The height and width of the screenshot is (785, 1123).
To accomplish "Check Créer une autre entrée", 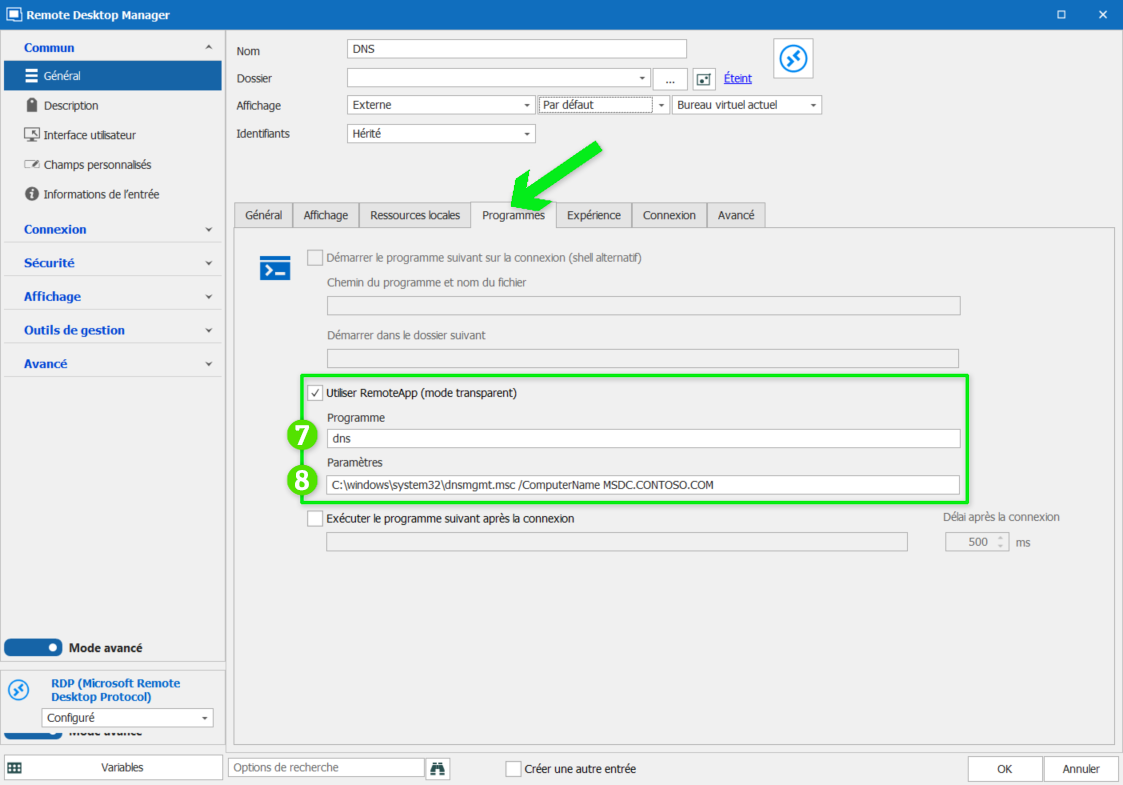I will (x=514, y=768).
